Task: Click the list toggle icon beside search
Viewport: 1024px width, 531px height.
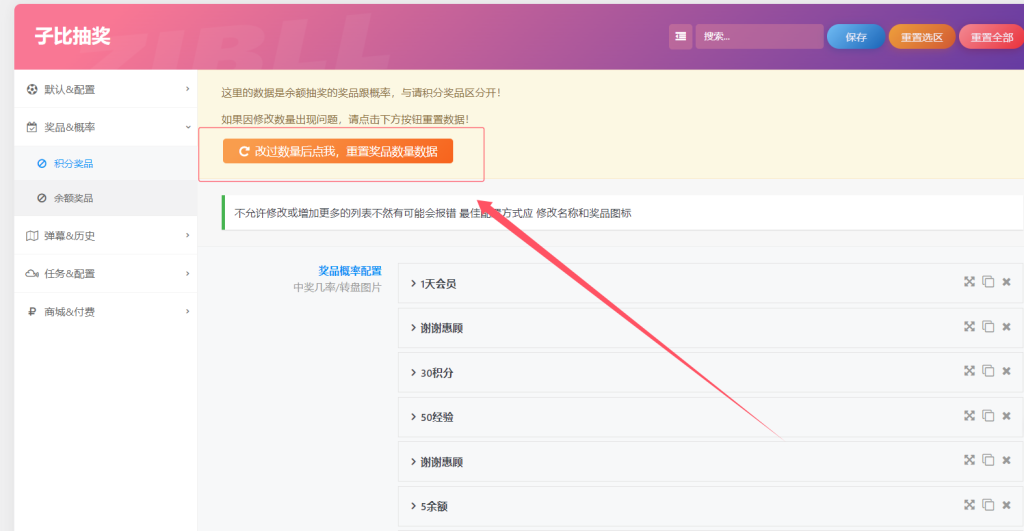Action: pos(680,37)
